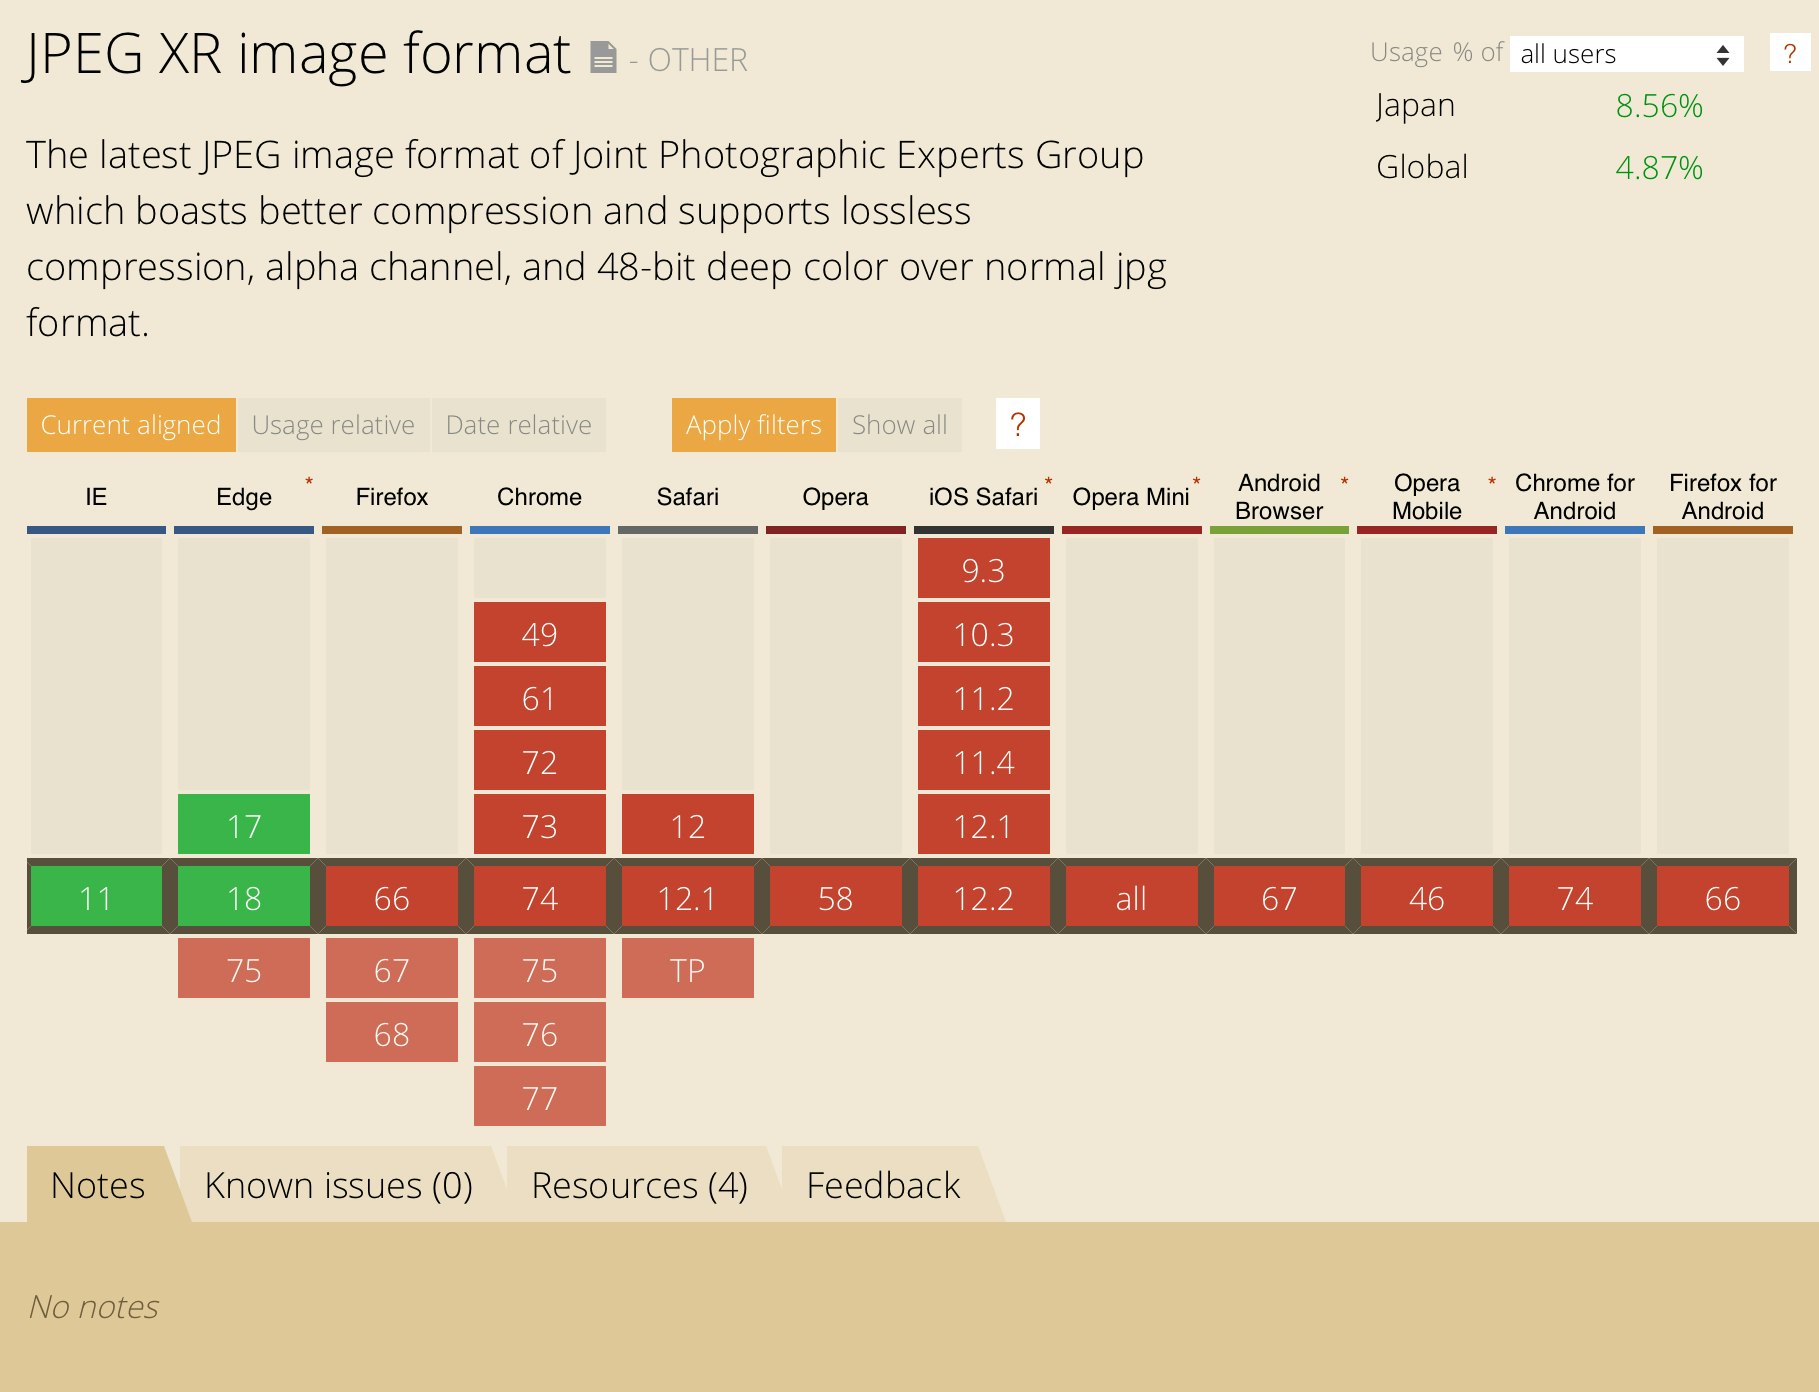
Task: Open the Feedback tab
Action: coord(883,1185)
